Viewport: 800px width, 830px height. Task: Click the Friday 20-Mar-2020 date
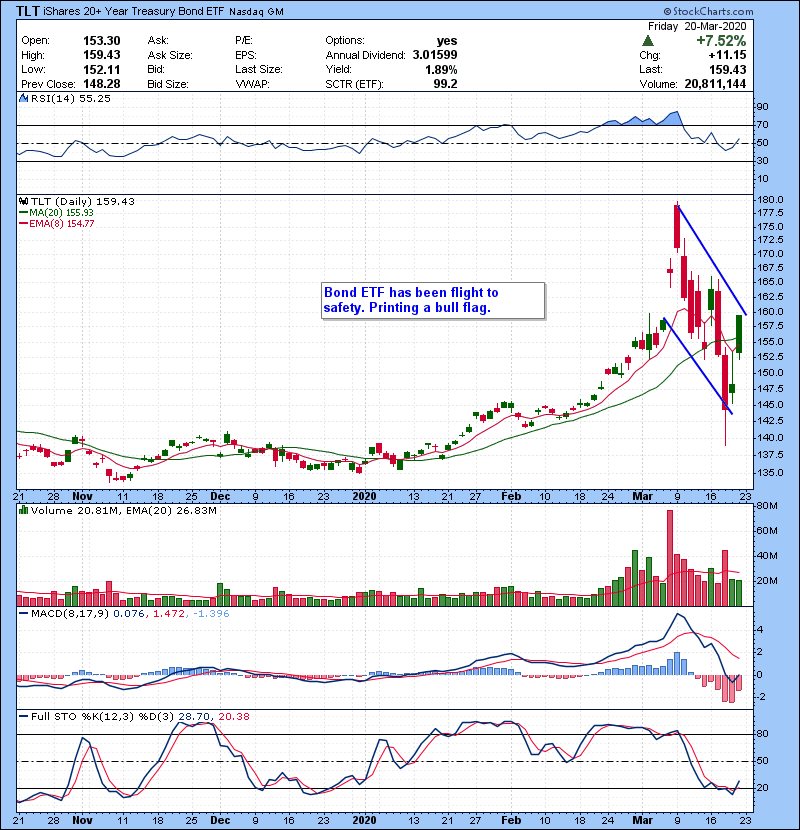[x=697, y=26]
